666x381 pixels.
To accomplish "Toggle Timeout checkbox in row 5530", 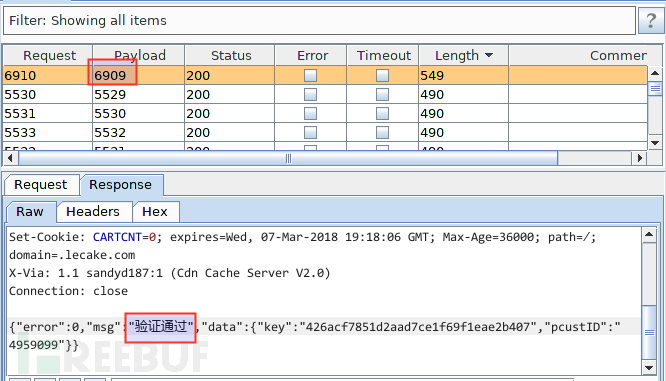I will (382, 94).
